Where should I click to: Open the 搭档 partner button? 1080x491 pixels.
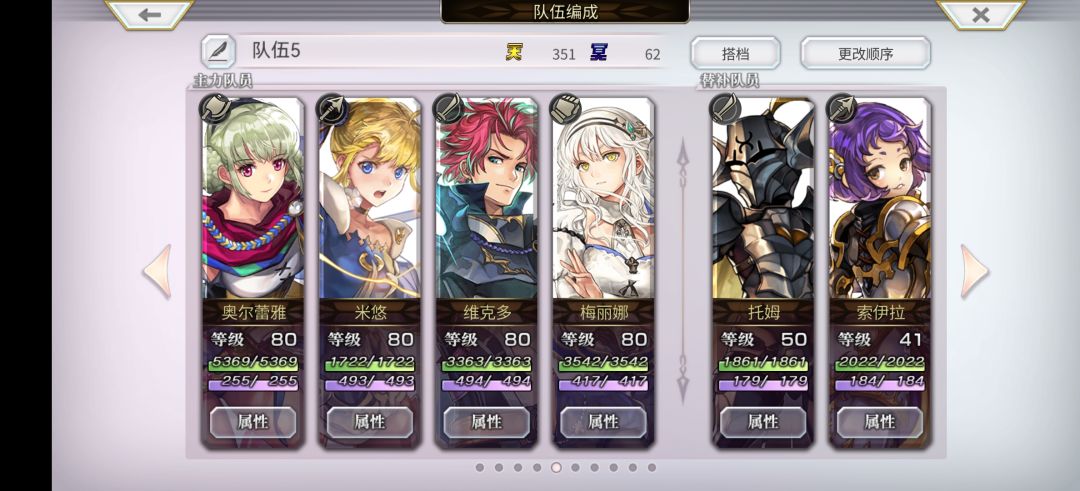735,53
